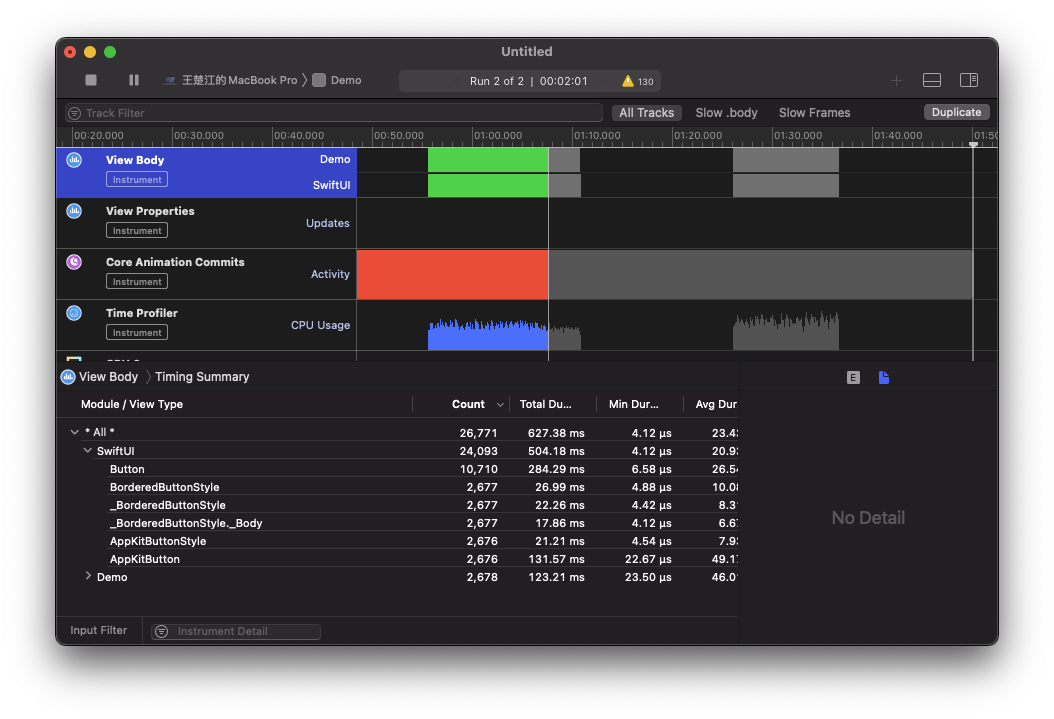The height and width of the screenshot is (719, 1054).
Task: Add a new instrument with plus icon
Action: click(896, 80)
